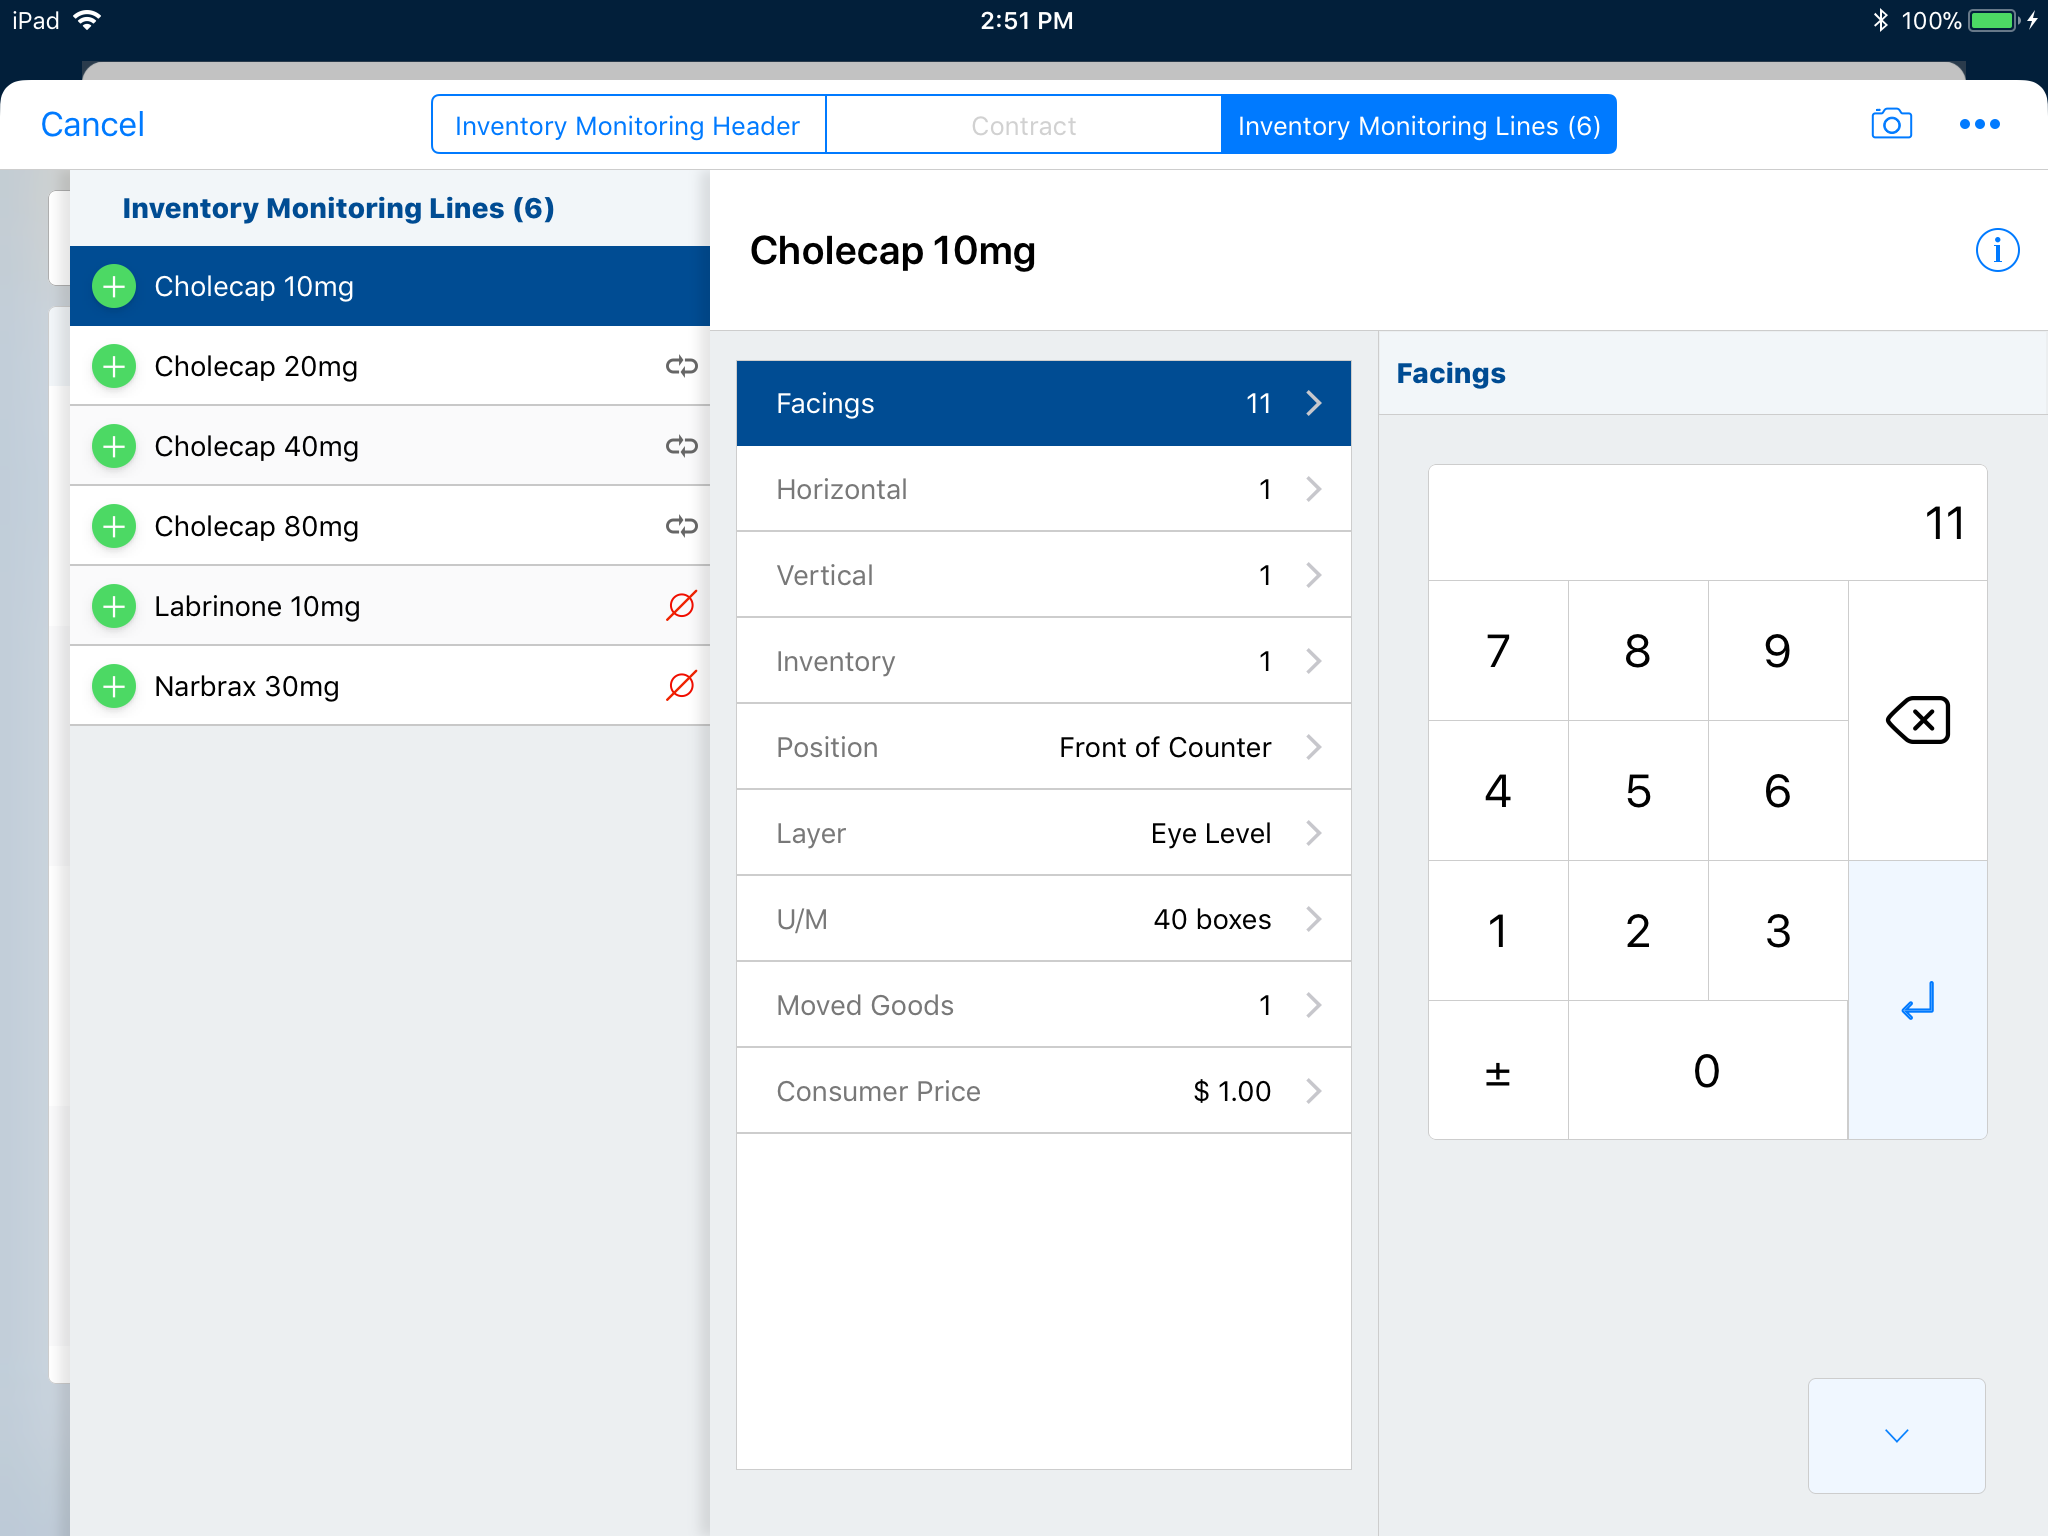Toggle green plus on Cholecap 40mg

pos(114,446)
